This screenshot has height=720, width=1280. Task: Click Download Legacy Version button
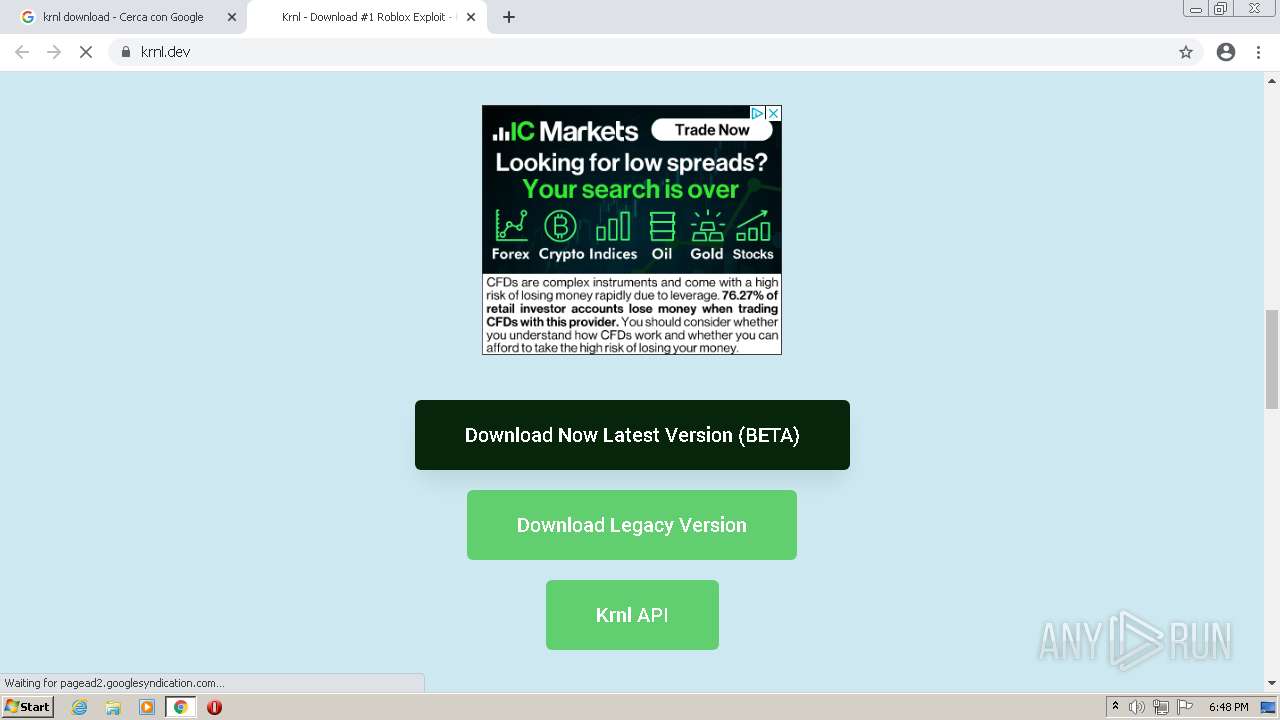point(632,525)
